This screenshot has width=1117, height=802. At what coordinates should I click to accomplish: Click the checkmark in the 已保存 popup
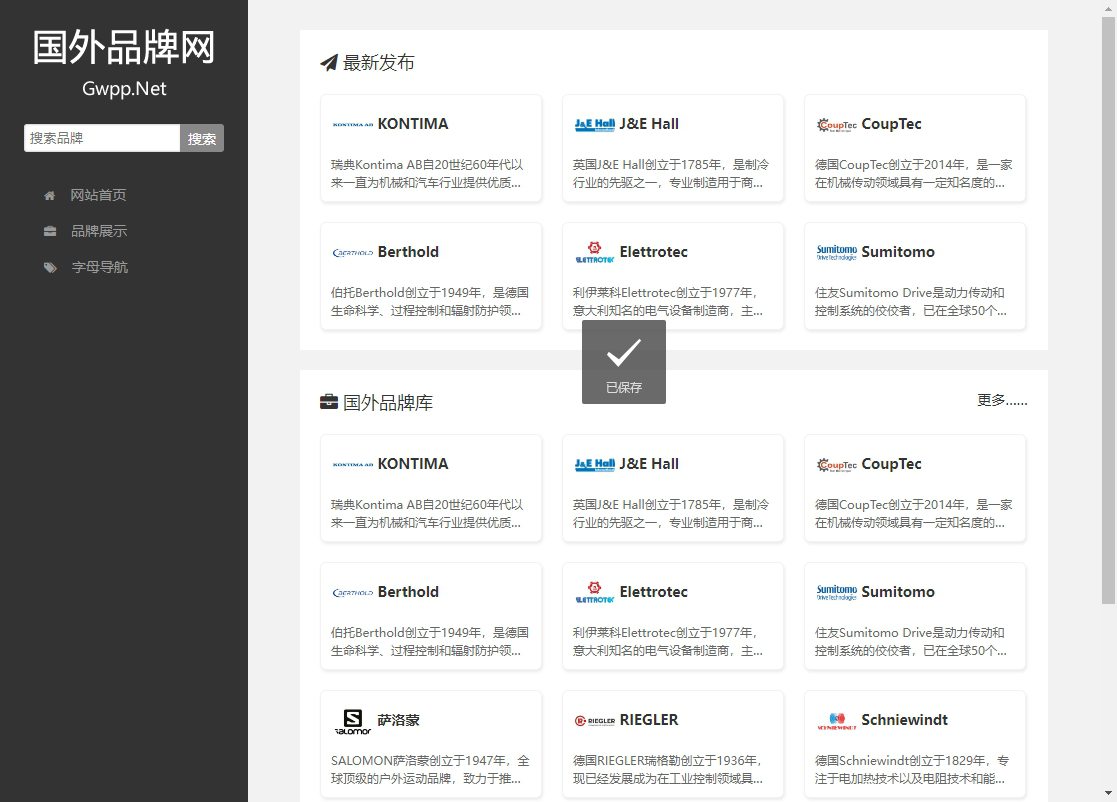click(x=624, y=353)
